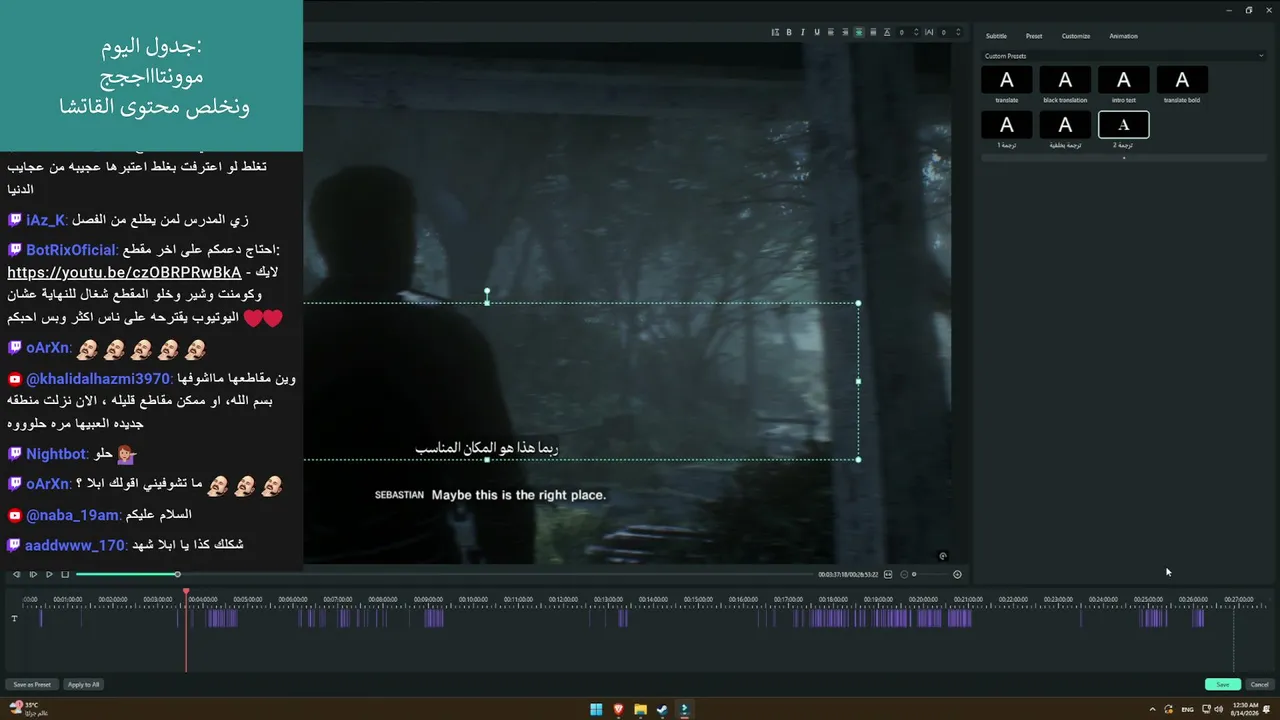Apply the 'translate bold' preset

tap(1182, 80)
